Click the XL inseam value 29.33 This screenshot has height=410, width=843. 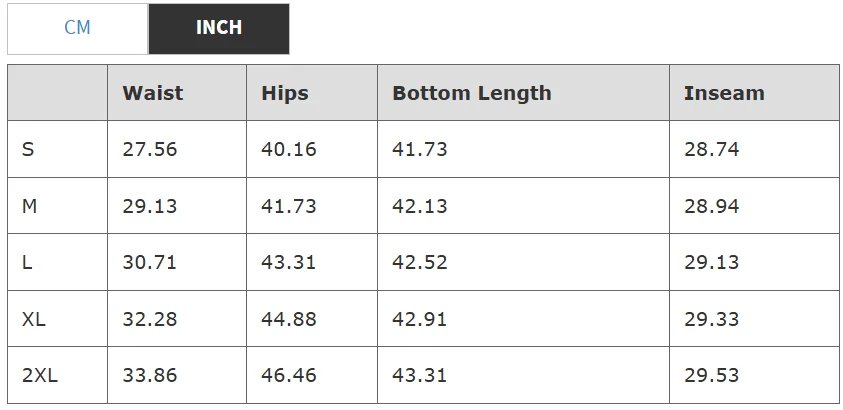(x=712, y=319)
